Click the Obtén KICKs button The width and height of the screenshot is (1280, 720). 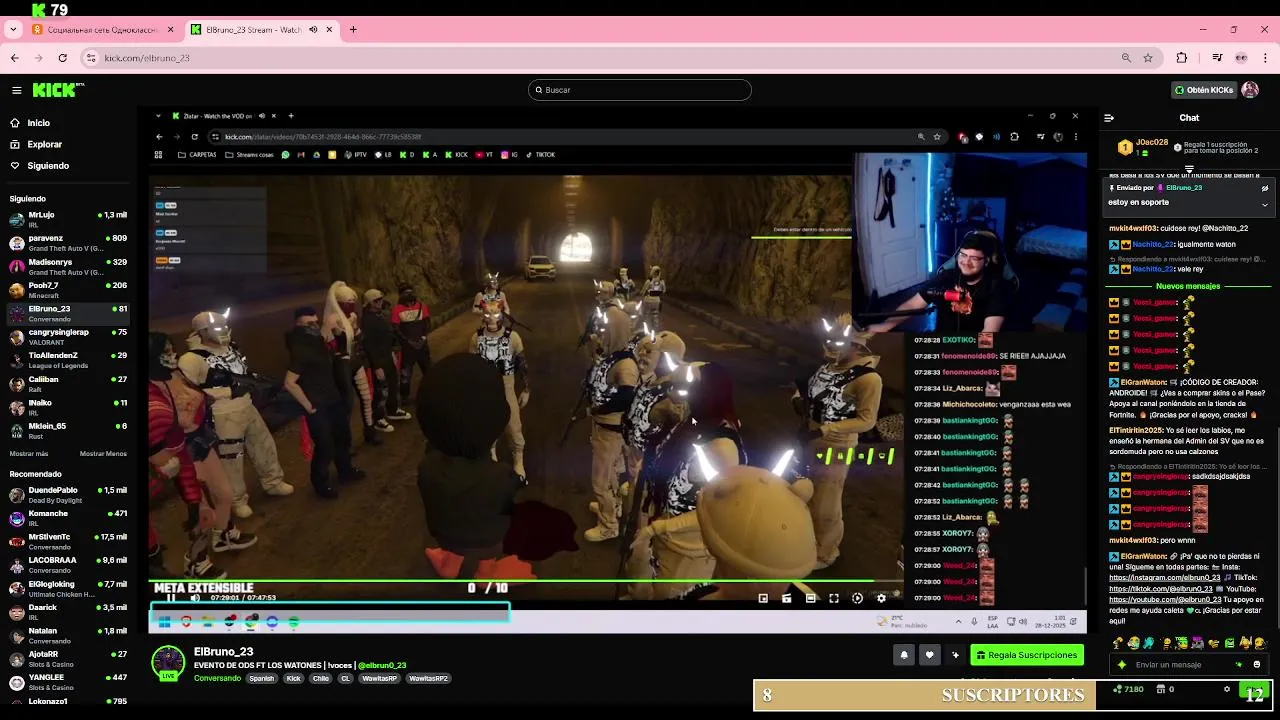point(1205,90)
